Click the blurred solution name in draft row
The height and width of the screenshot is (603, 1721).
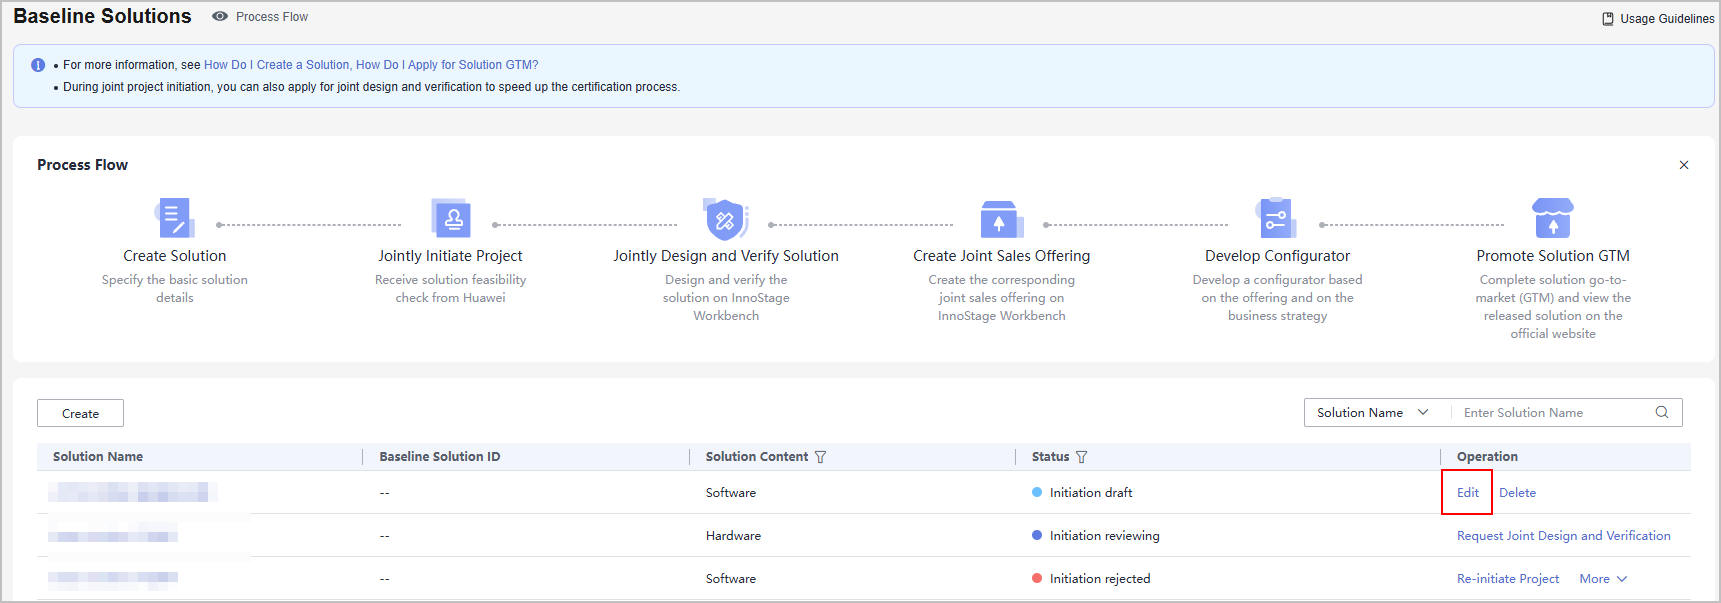pyautogui.click(x=132, y=492)
